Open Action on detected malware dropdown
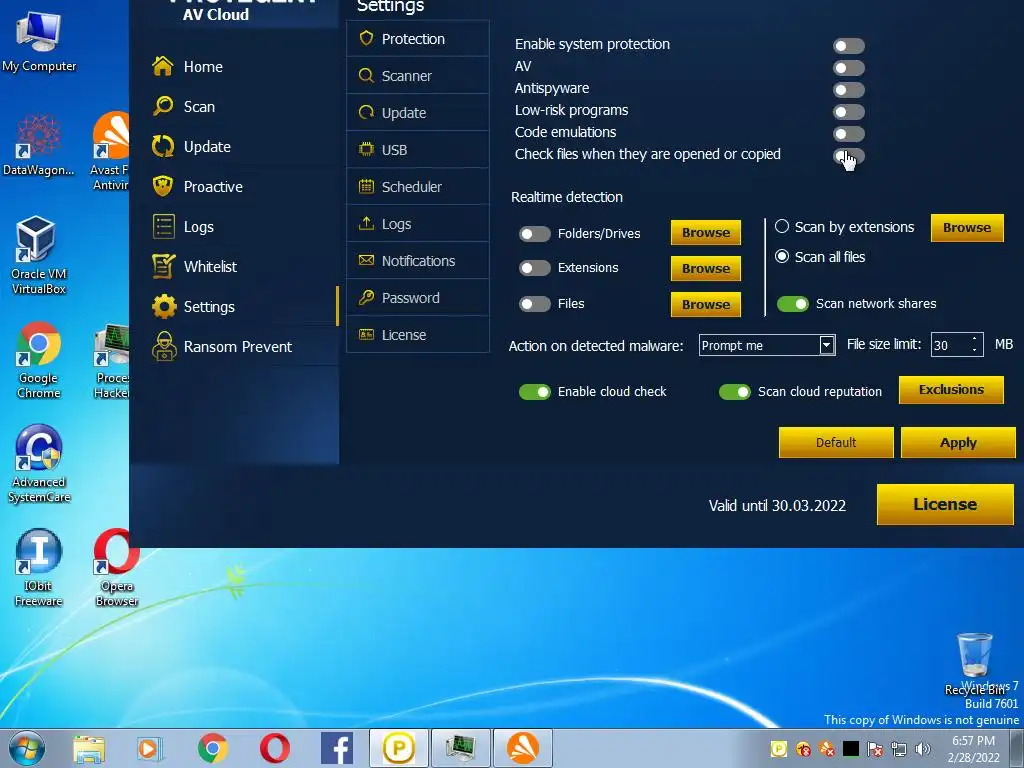The image size is (1024, 768). click(x=767, y=345)
